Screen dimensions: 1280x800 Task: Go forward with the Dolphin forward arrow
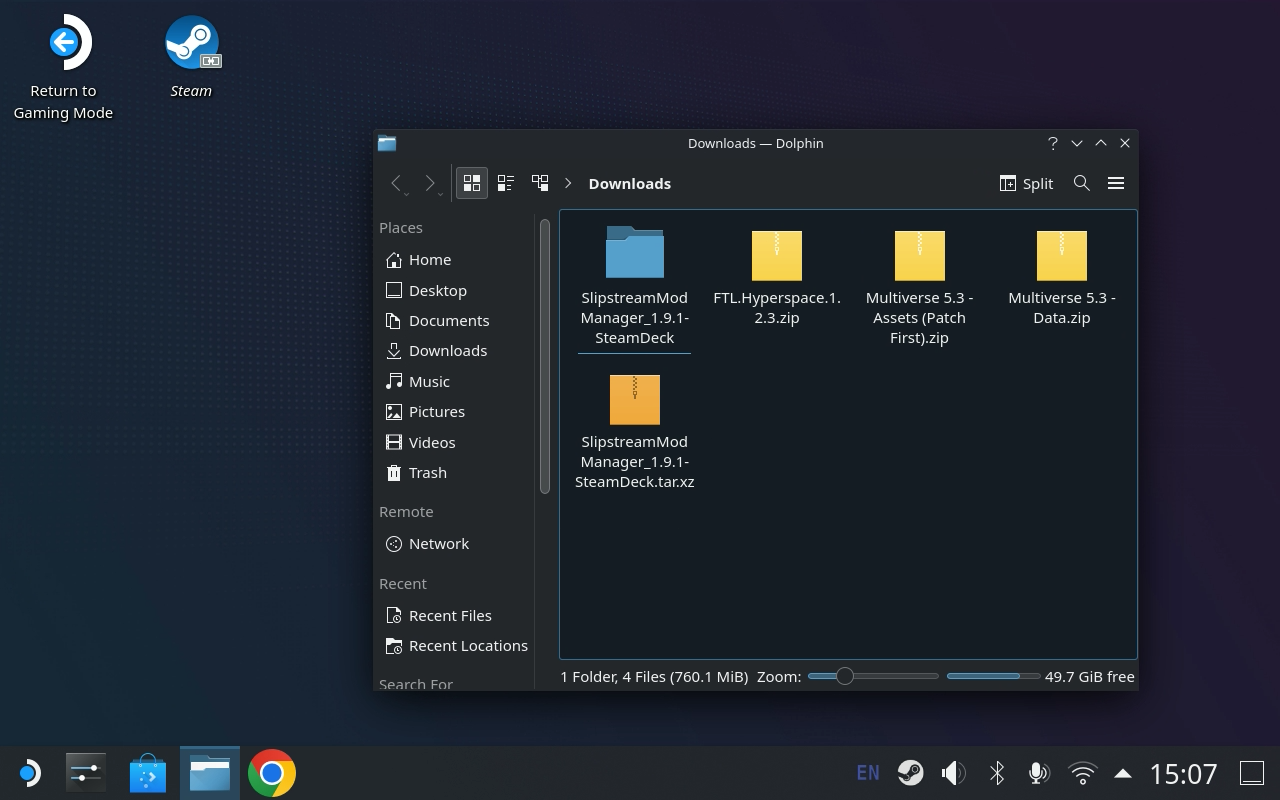[x=430, y=183]
